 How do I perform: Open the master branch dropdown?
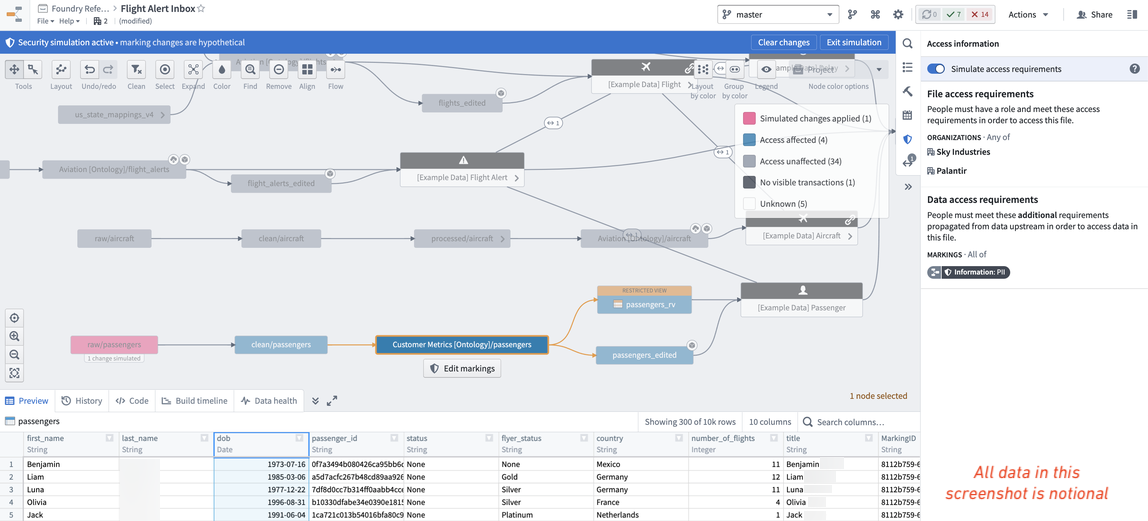pos(778,15)
